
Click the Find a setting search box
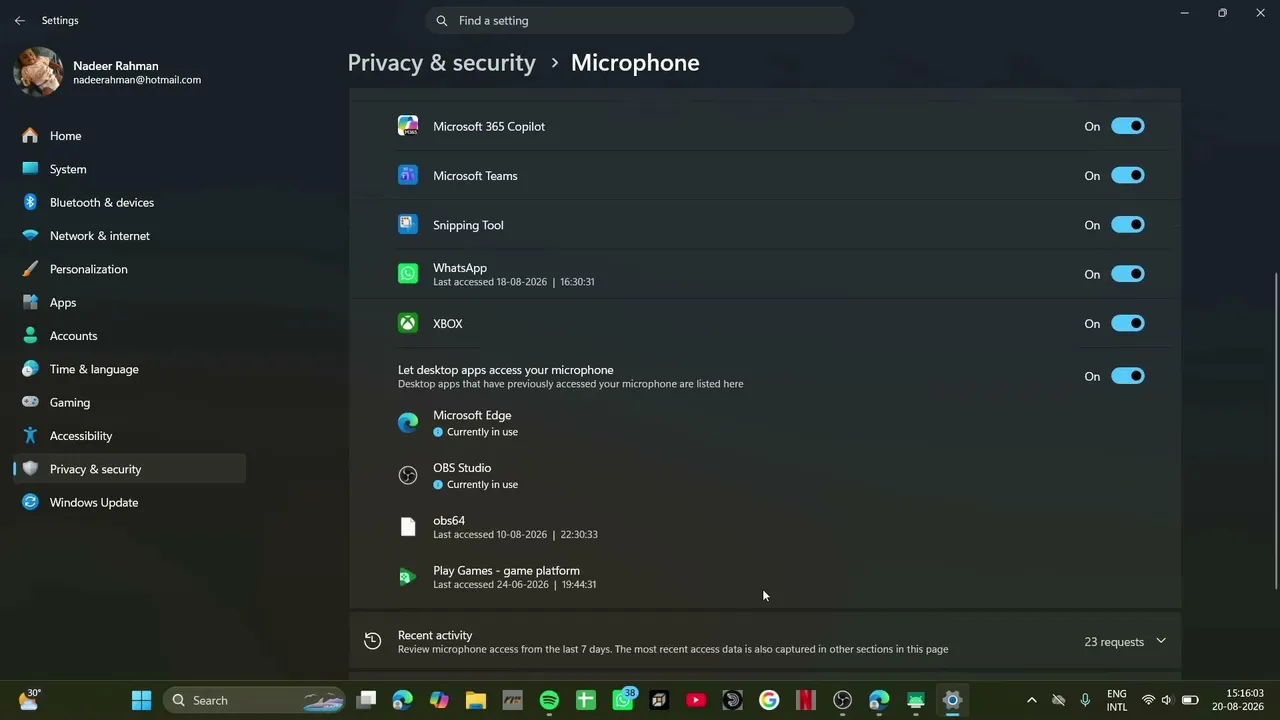[640, 20]
